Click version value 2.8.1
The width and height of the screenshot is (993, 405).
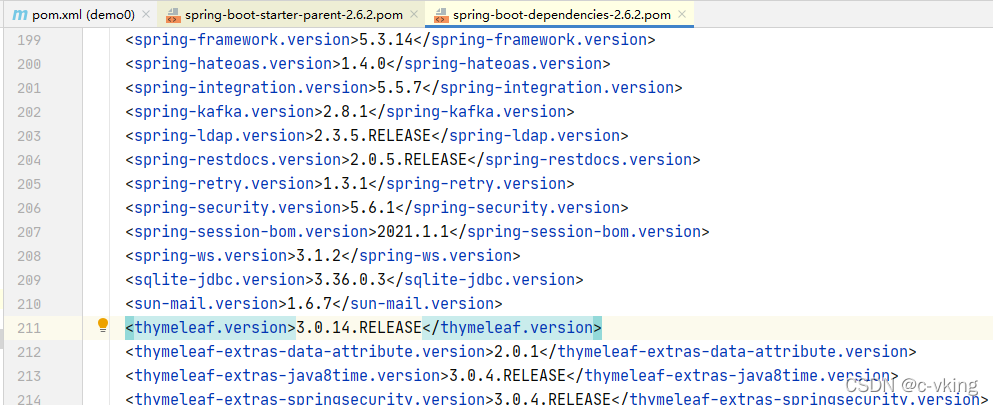pos(346,112)
